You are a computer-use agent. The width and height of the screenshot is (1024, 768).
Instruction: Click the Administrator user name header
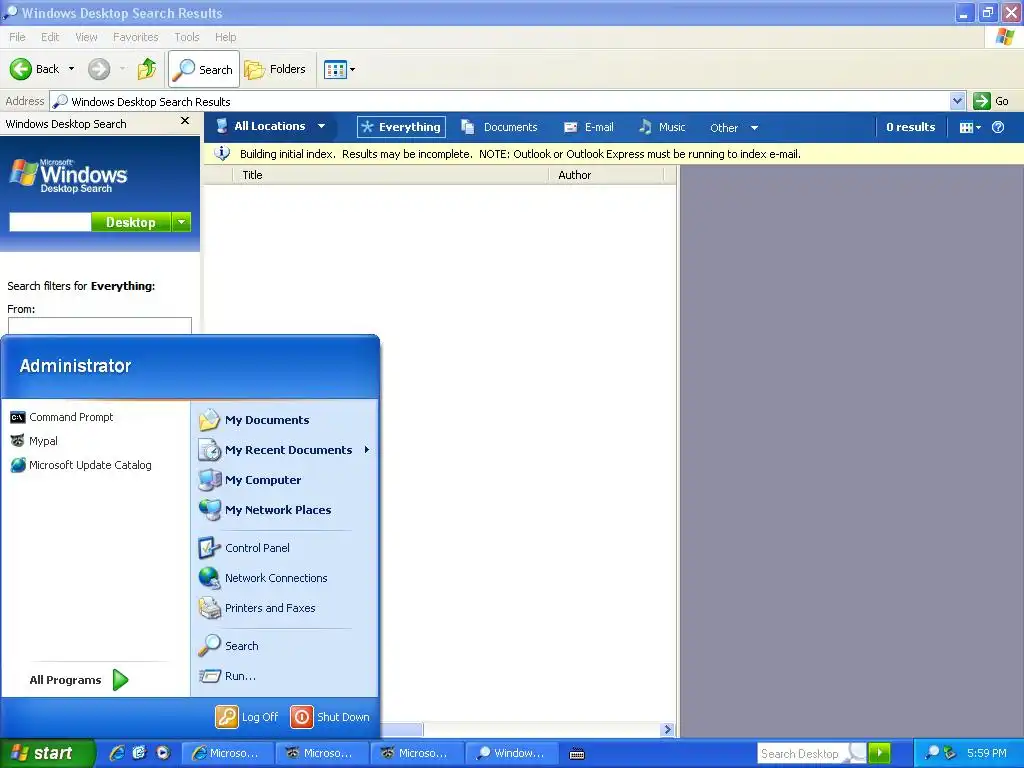(75, 366)
